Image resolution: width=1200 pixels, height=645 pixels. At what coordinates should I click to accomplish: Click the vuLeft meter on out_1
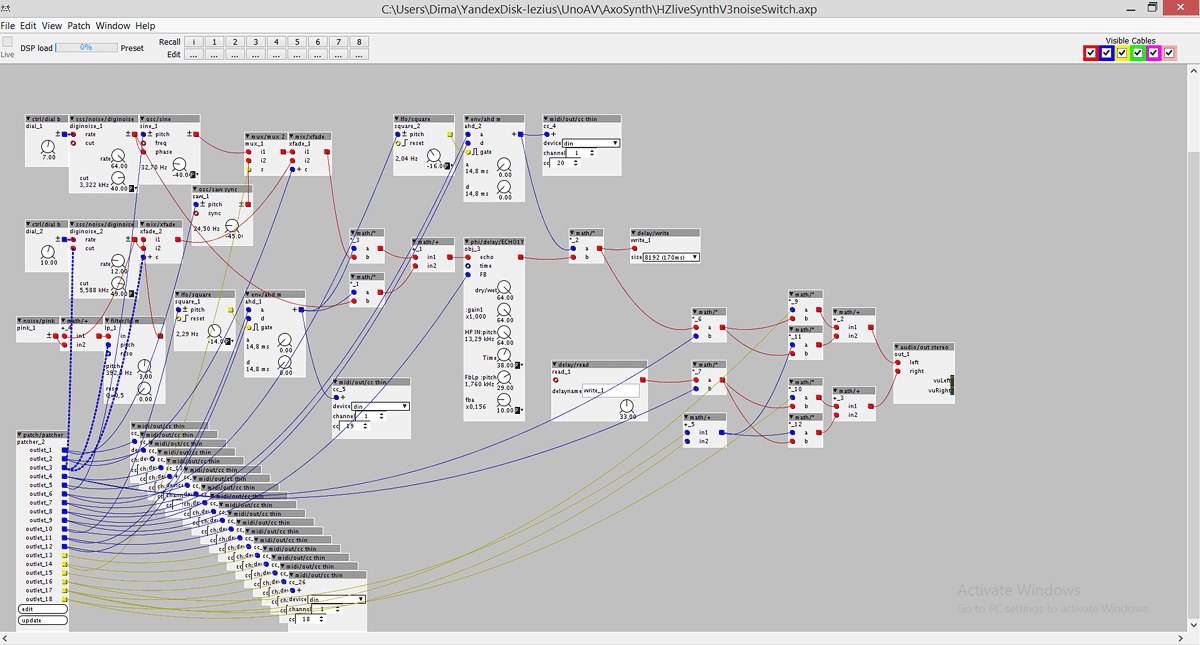point(953,380)
